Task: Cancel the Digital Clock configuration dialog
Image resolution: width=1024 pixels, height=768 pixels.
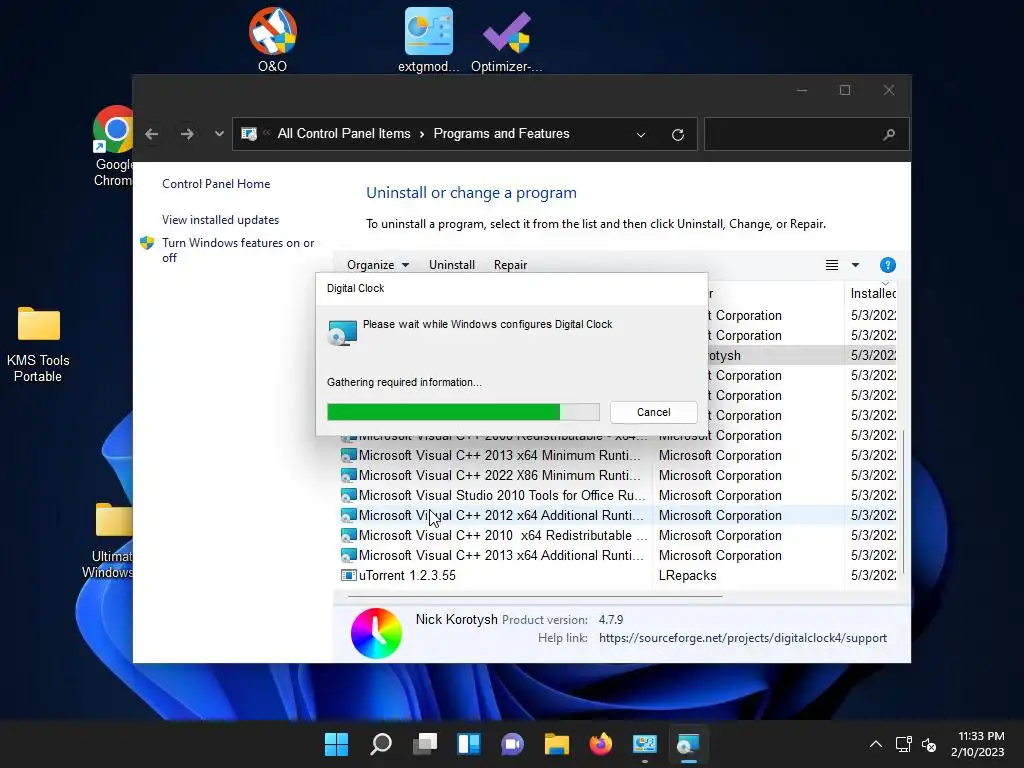Action: [654, 412]
